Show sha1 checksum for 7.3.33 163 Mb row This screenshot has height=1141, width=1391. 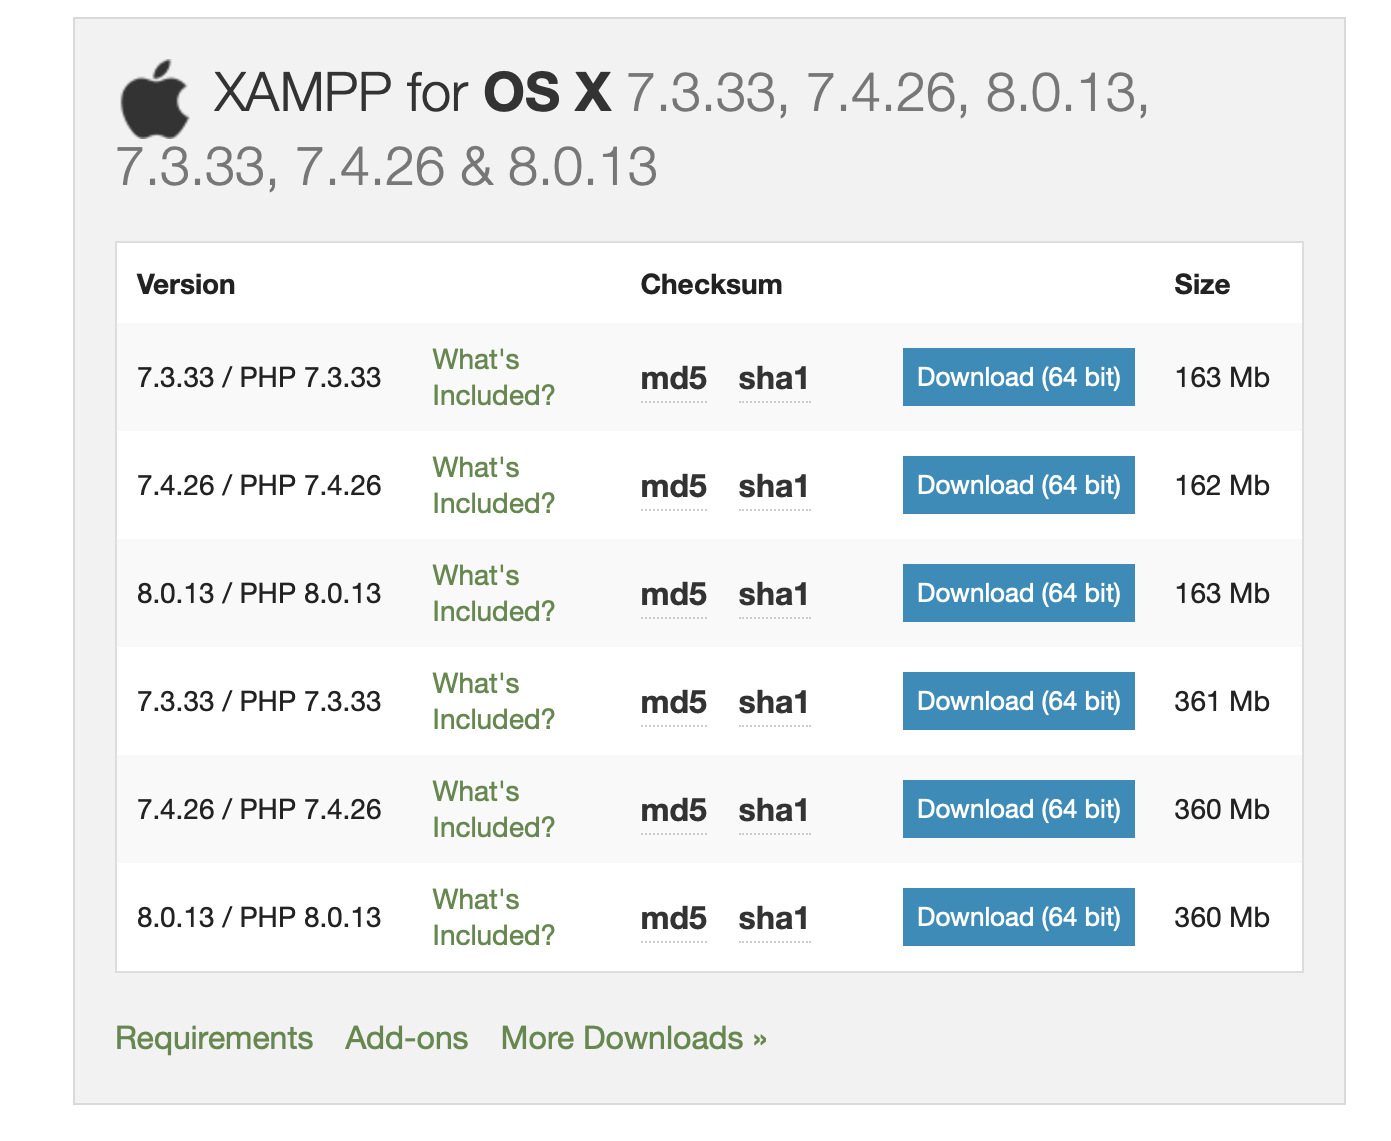click(x=774, y=379)
